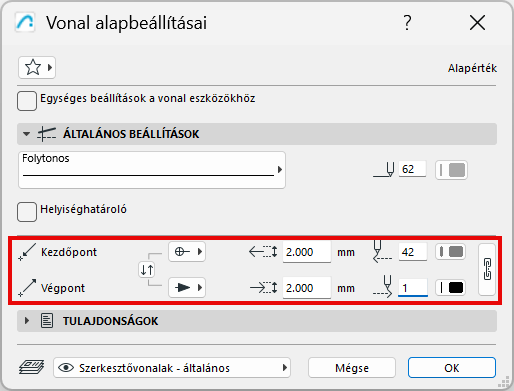This screenshot has height=391, width=514.
Task: Toggle the layer visibility eye icon
Action: 66,368
